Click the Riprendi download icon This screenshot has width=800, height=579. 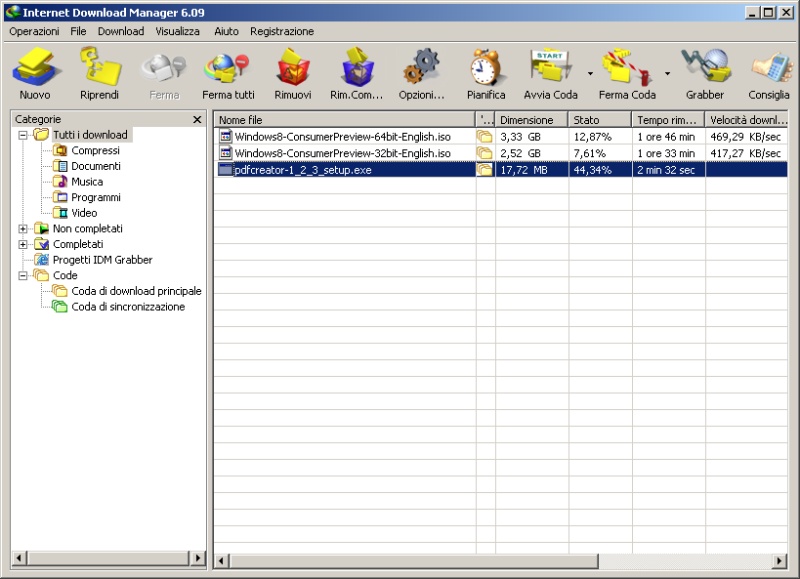[99, 74]
